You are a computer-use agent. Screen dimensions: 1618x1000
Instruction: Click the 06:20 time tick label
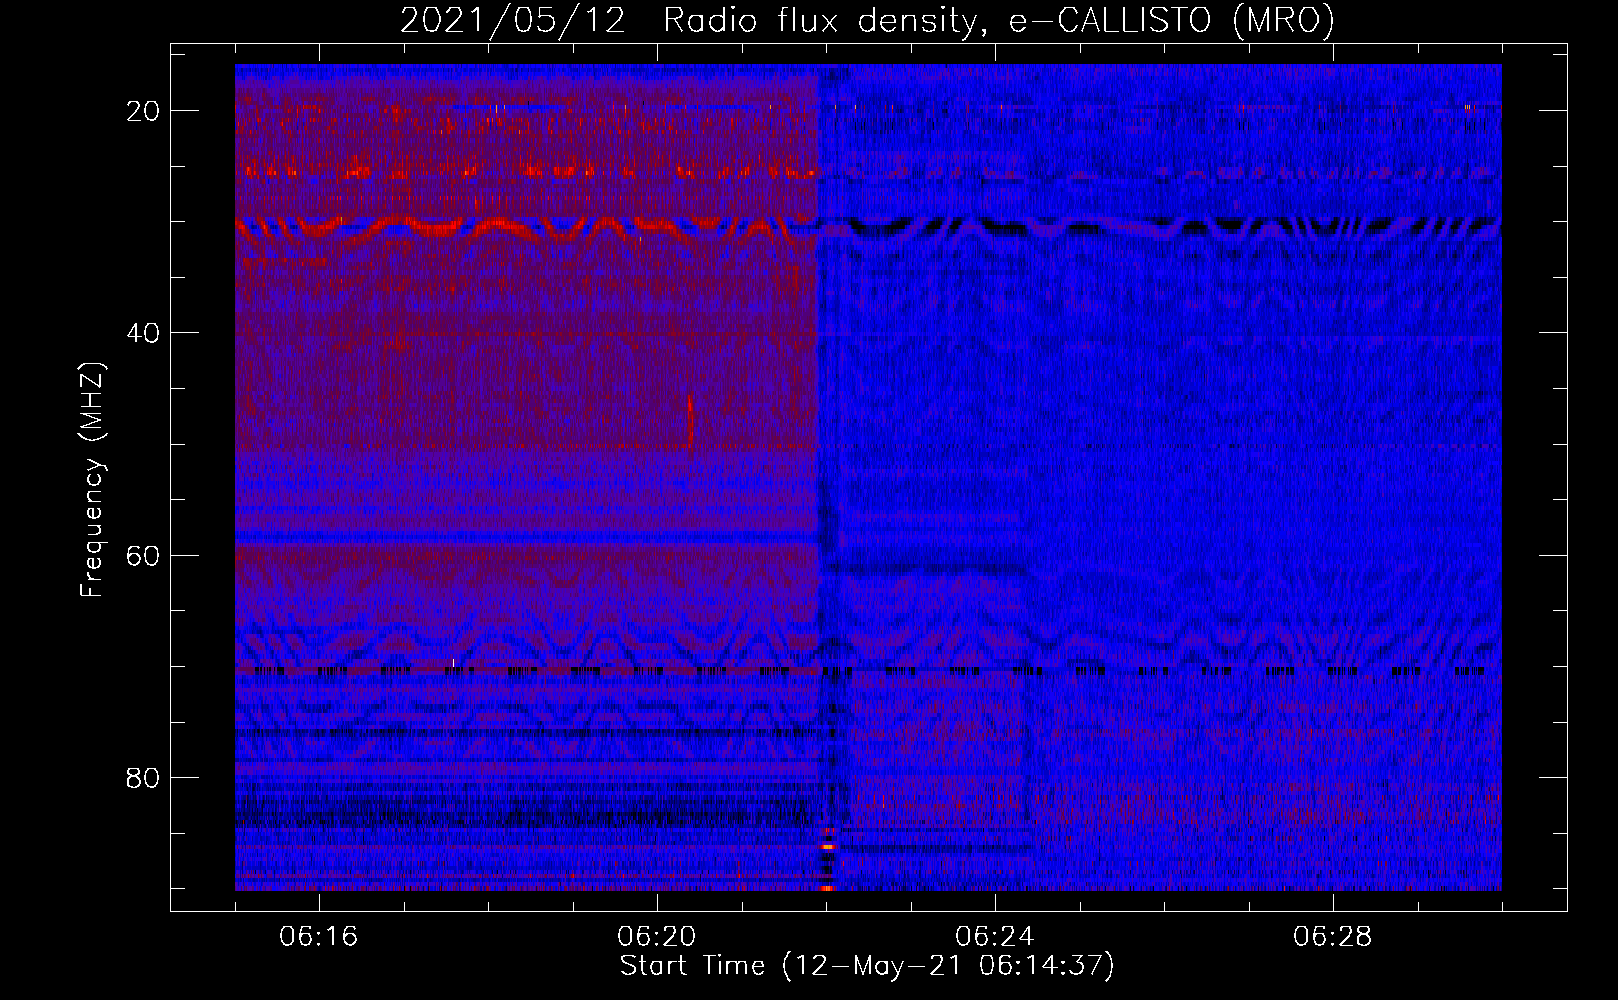click(x=657, y=937)
